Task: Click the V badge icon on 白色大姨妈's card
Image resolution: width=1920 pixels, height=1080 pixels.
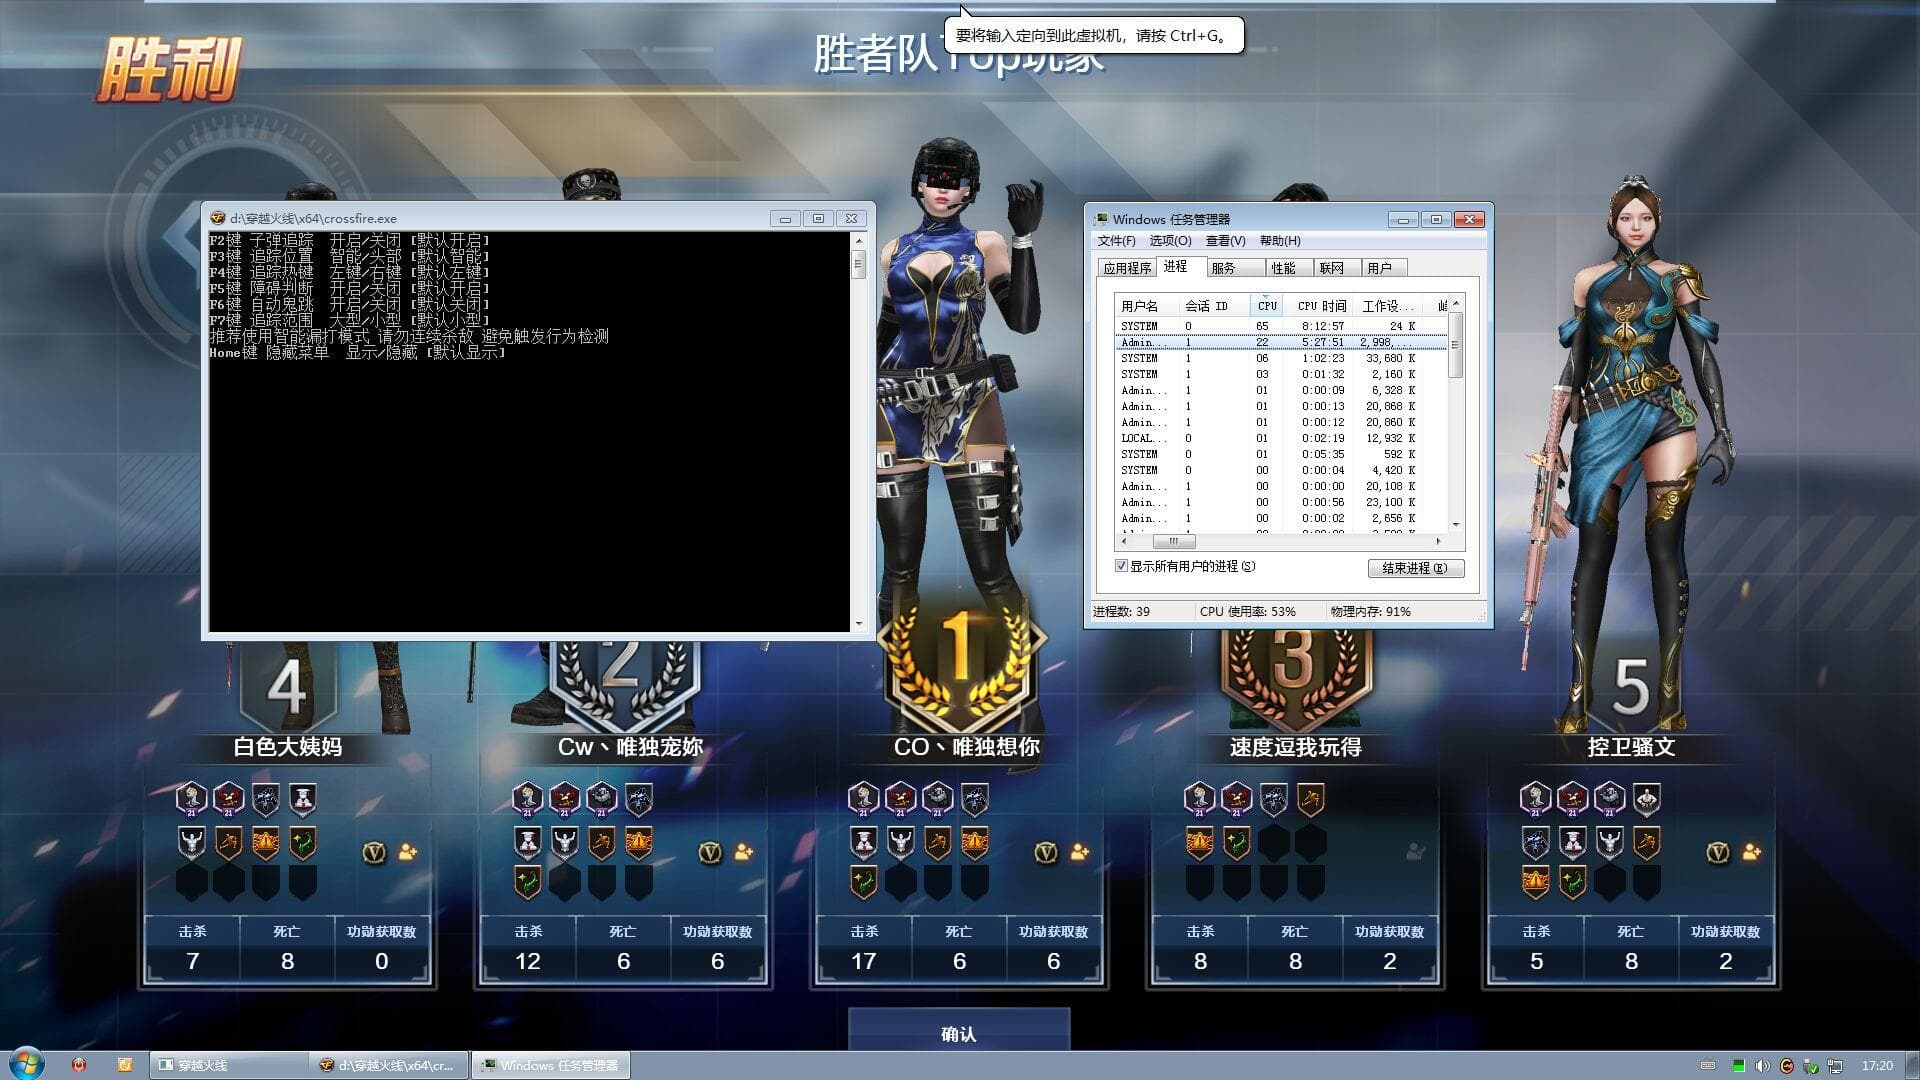Action: click(374, 852)
